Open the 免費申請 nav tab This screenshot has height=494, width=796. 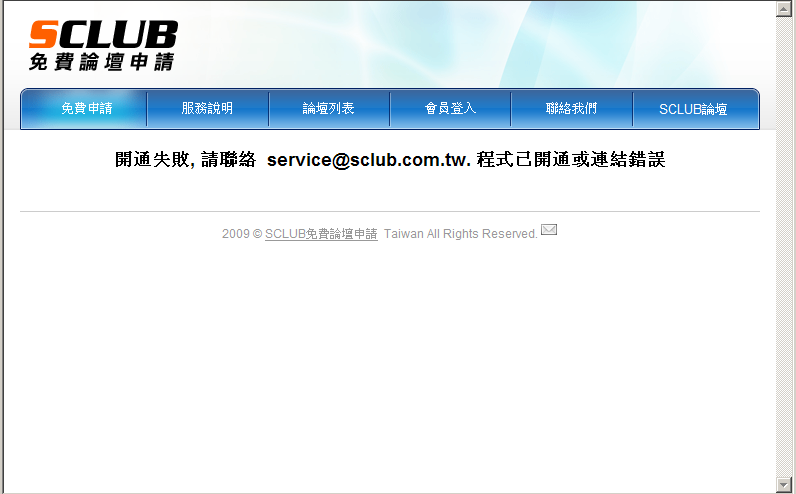(x=84, y=108)
